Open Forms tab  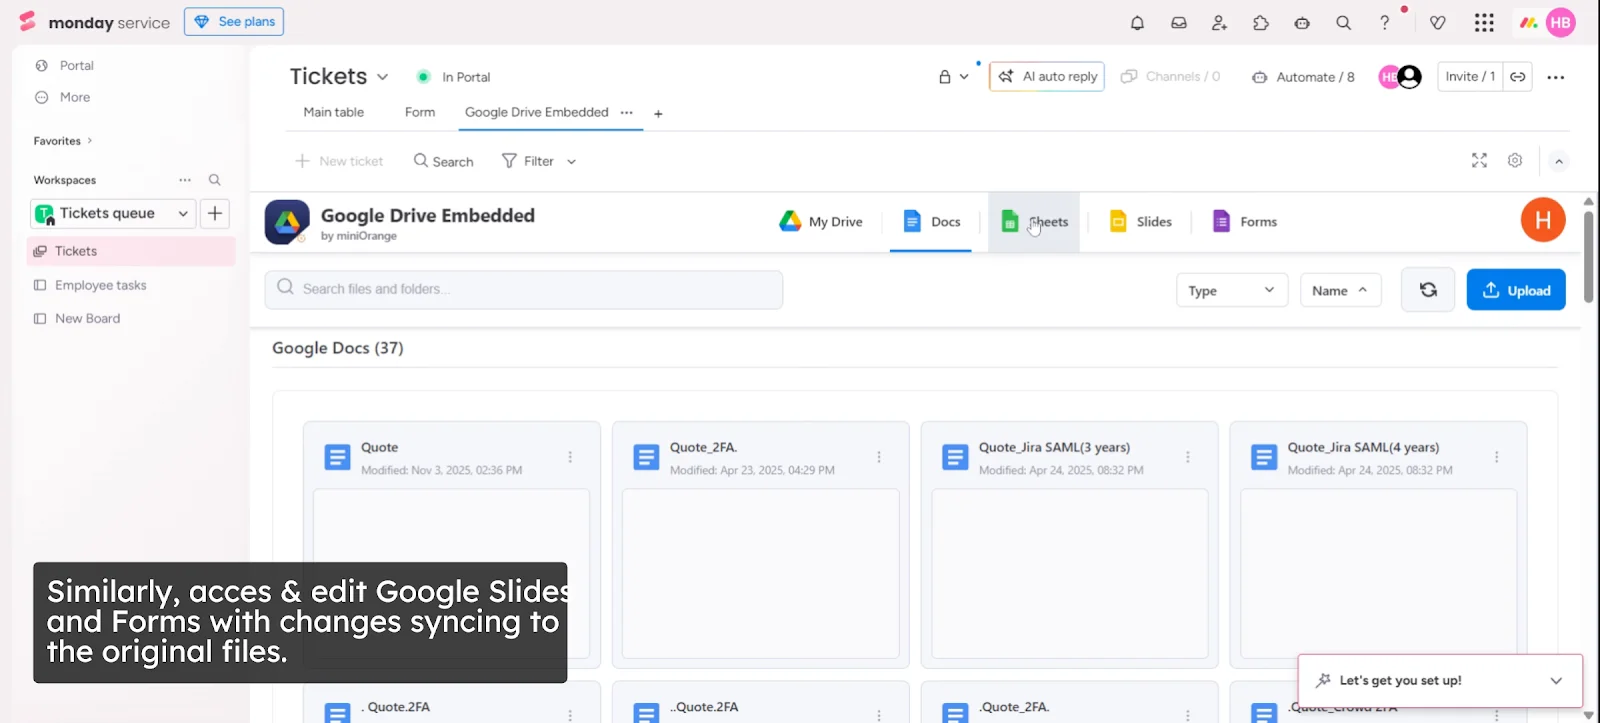[1245, 222]
